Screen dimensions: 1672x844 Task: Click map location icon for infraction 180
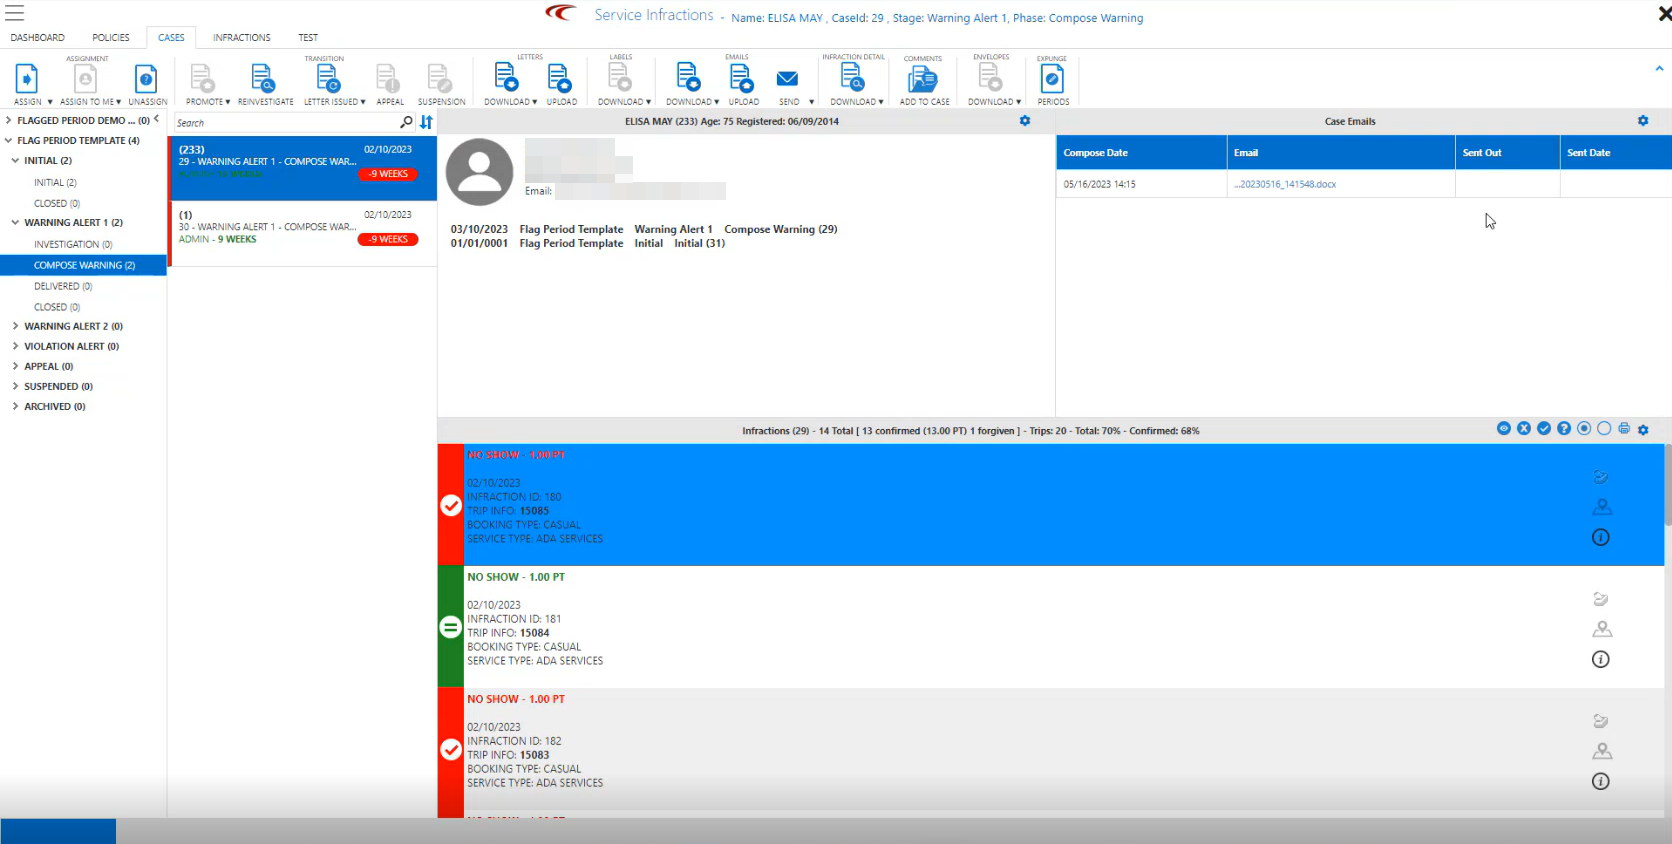(x=1601, y=507)
